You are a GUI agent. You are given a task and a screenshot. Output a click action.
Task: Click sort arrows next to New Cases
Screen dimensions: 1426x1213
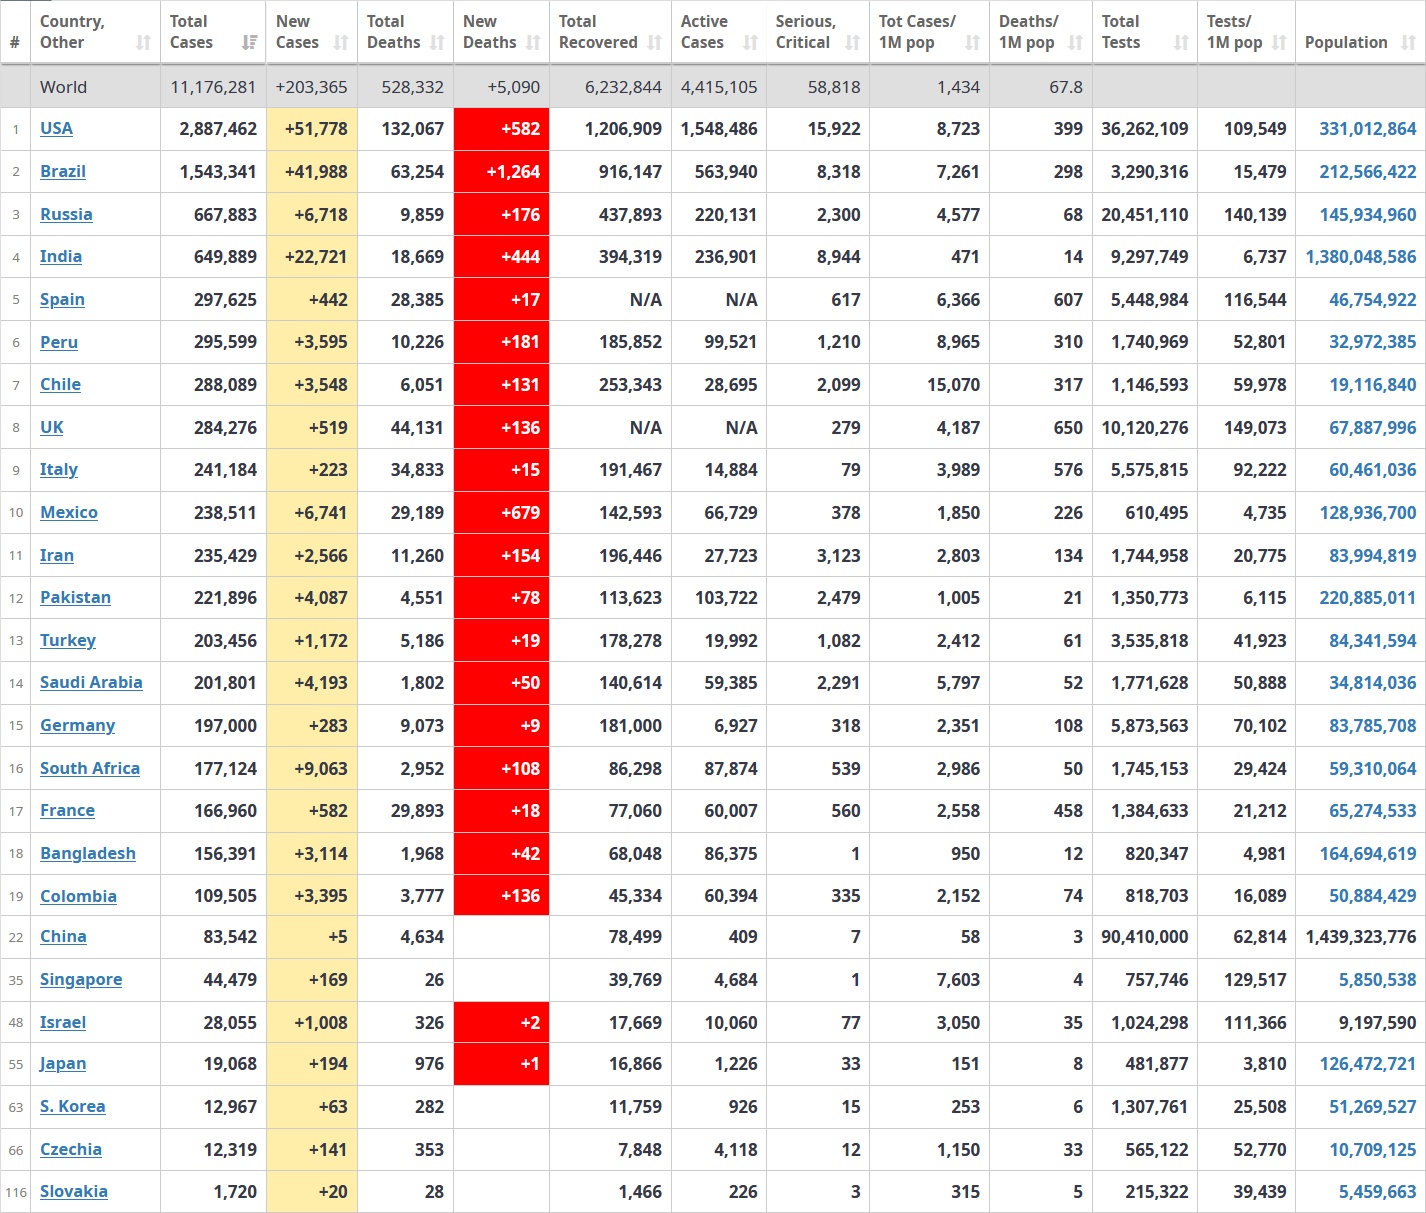click(x=341, y=43)
